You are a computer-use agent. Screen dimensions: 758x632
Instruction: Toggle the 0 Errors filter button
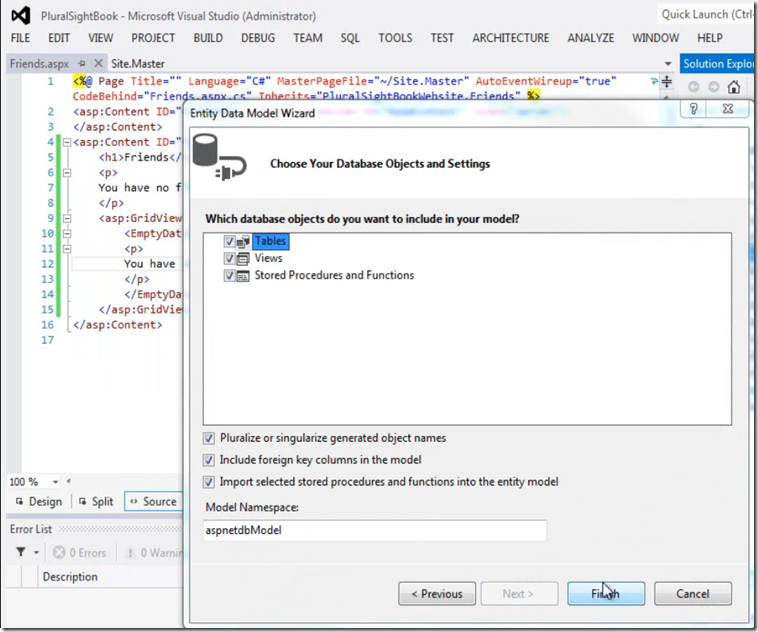79,552
